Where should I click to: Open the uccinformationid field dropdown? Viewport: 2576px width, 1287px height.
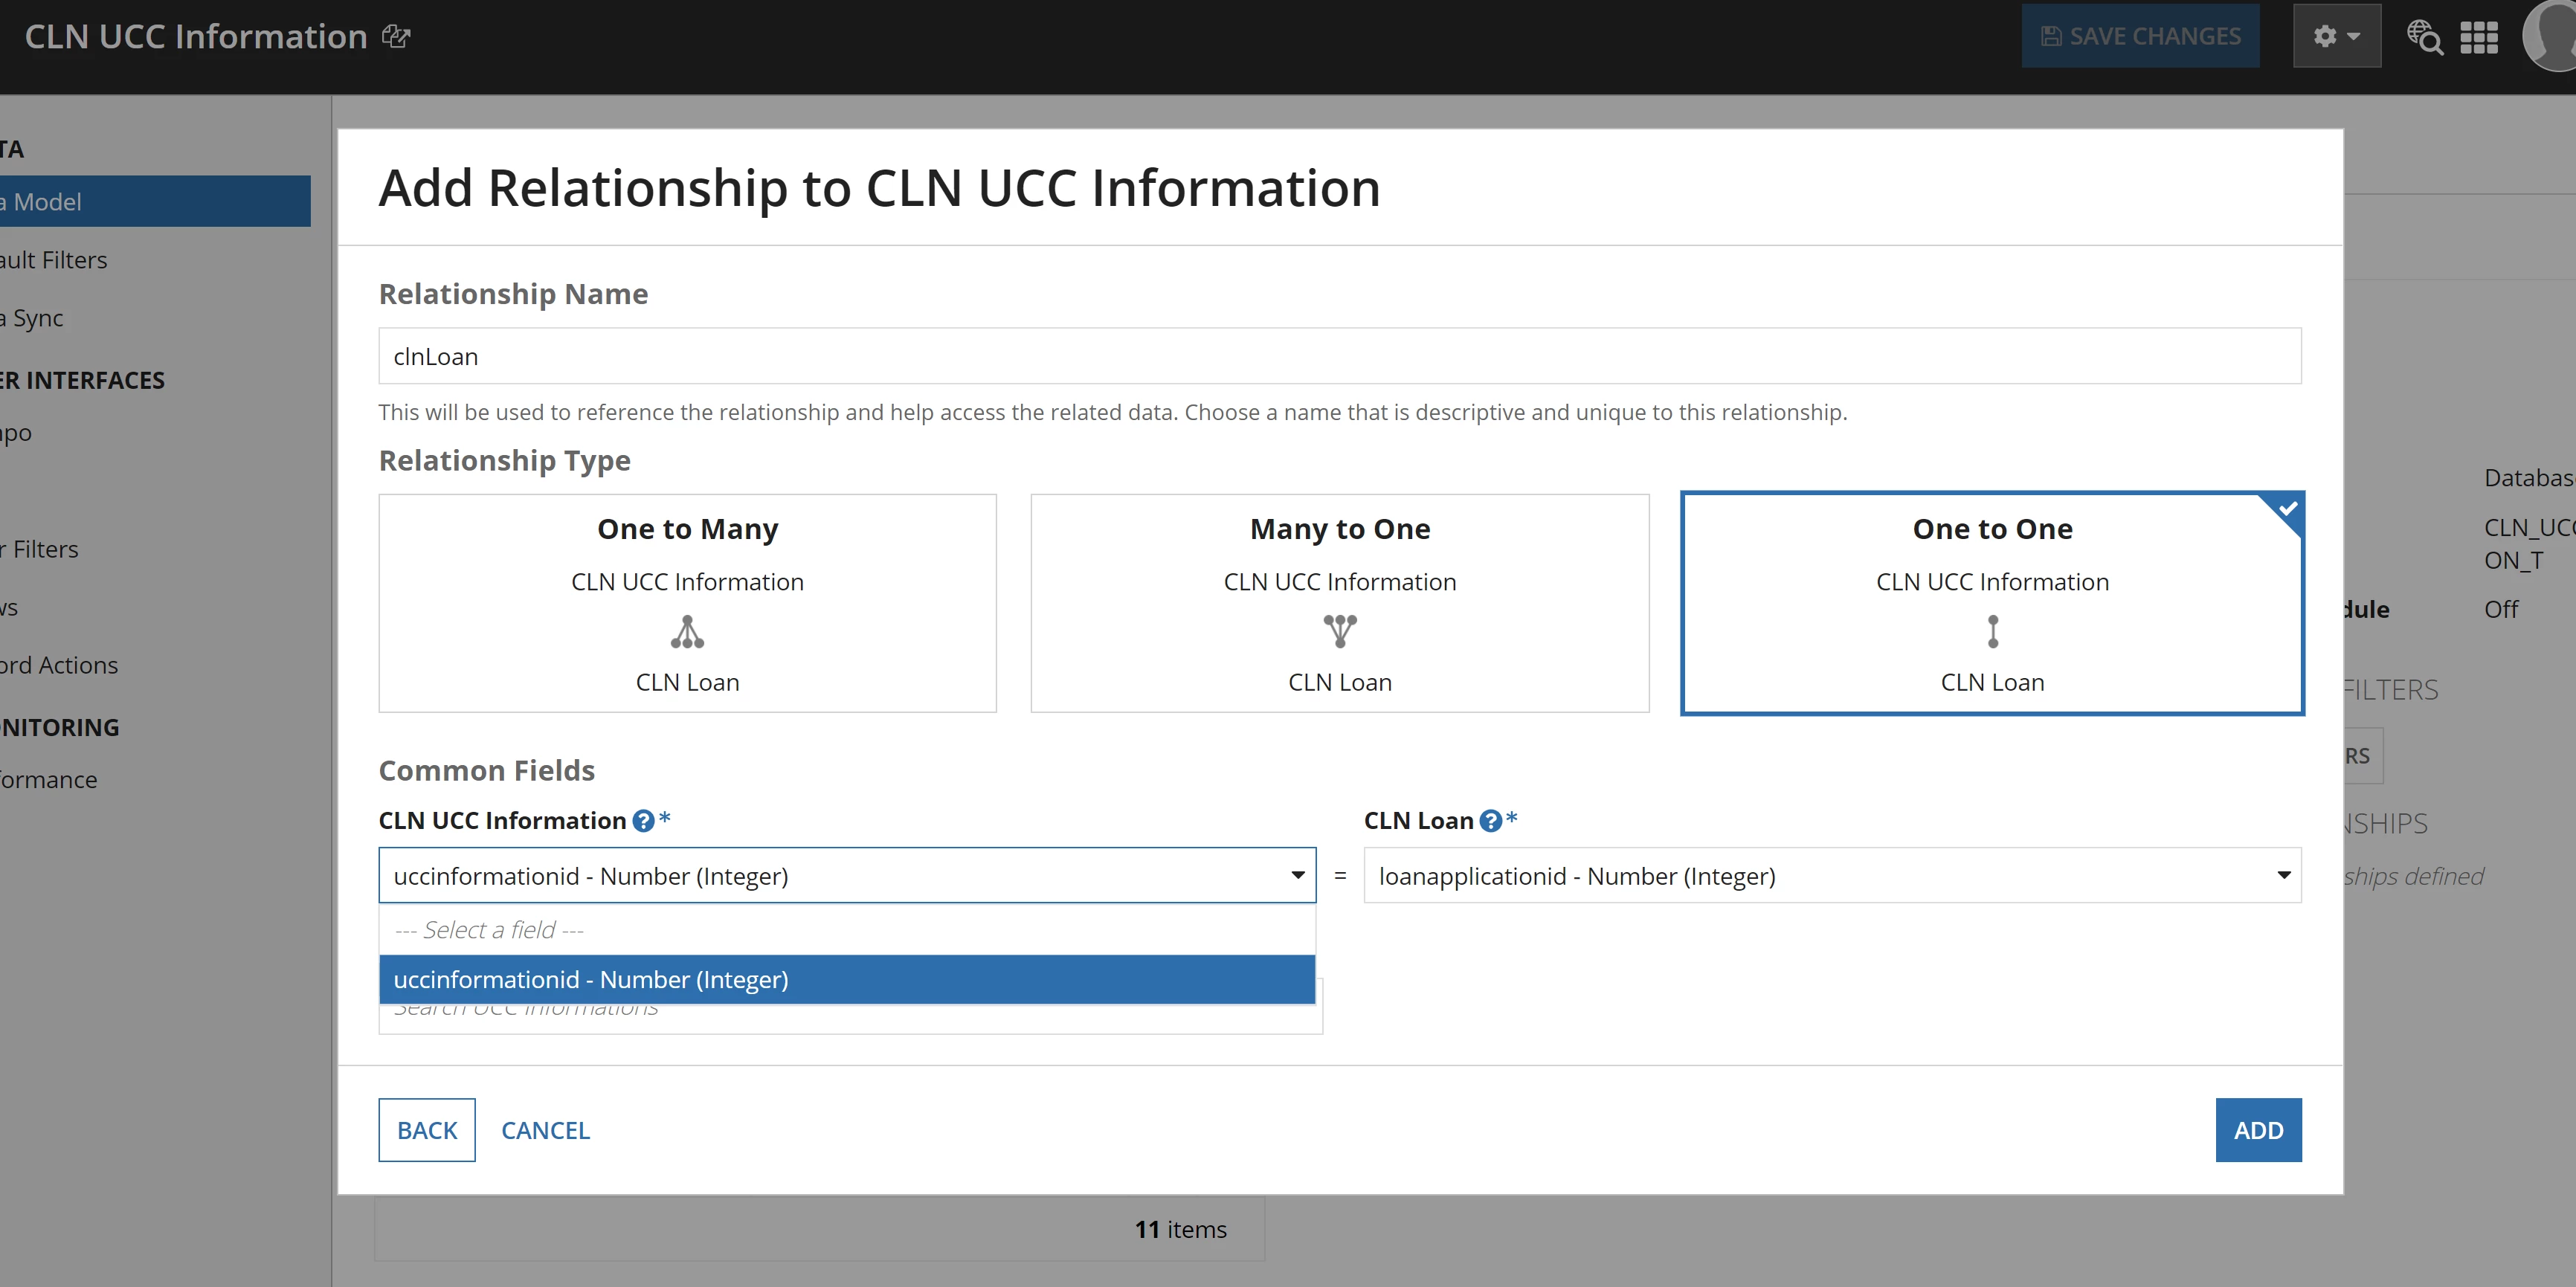tap(847, 876)
